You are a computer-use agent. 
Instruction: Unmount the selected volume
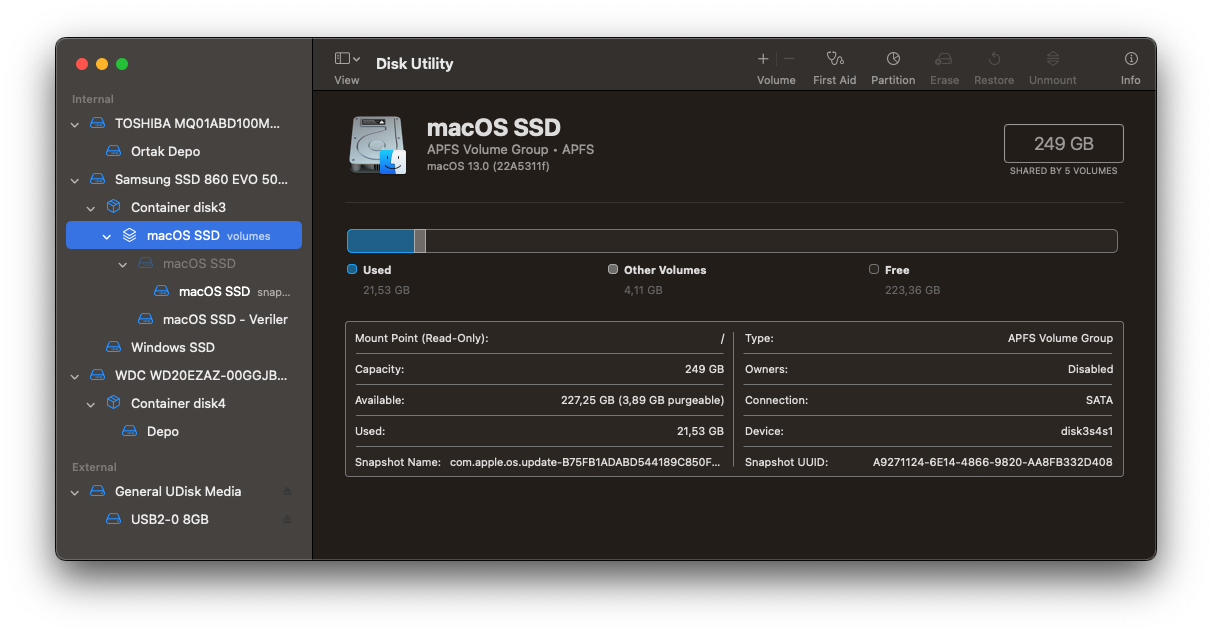coord(1052,59)
